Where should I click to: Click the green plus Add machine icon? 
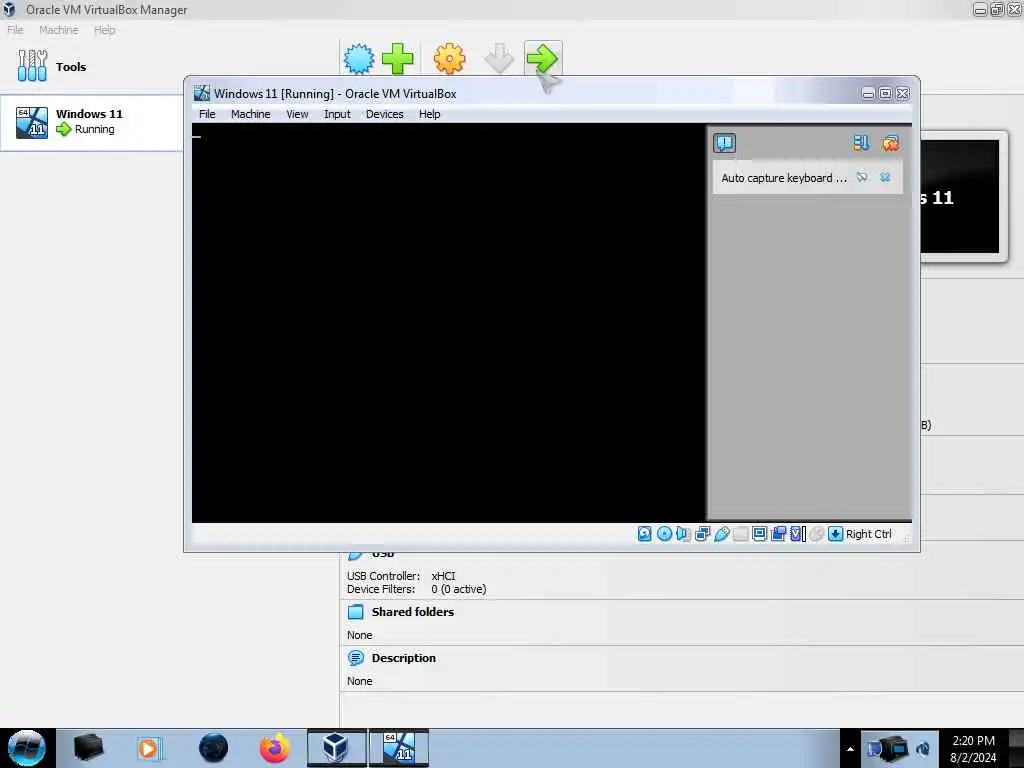[x=397, y=59]
